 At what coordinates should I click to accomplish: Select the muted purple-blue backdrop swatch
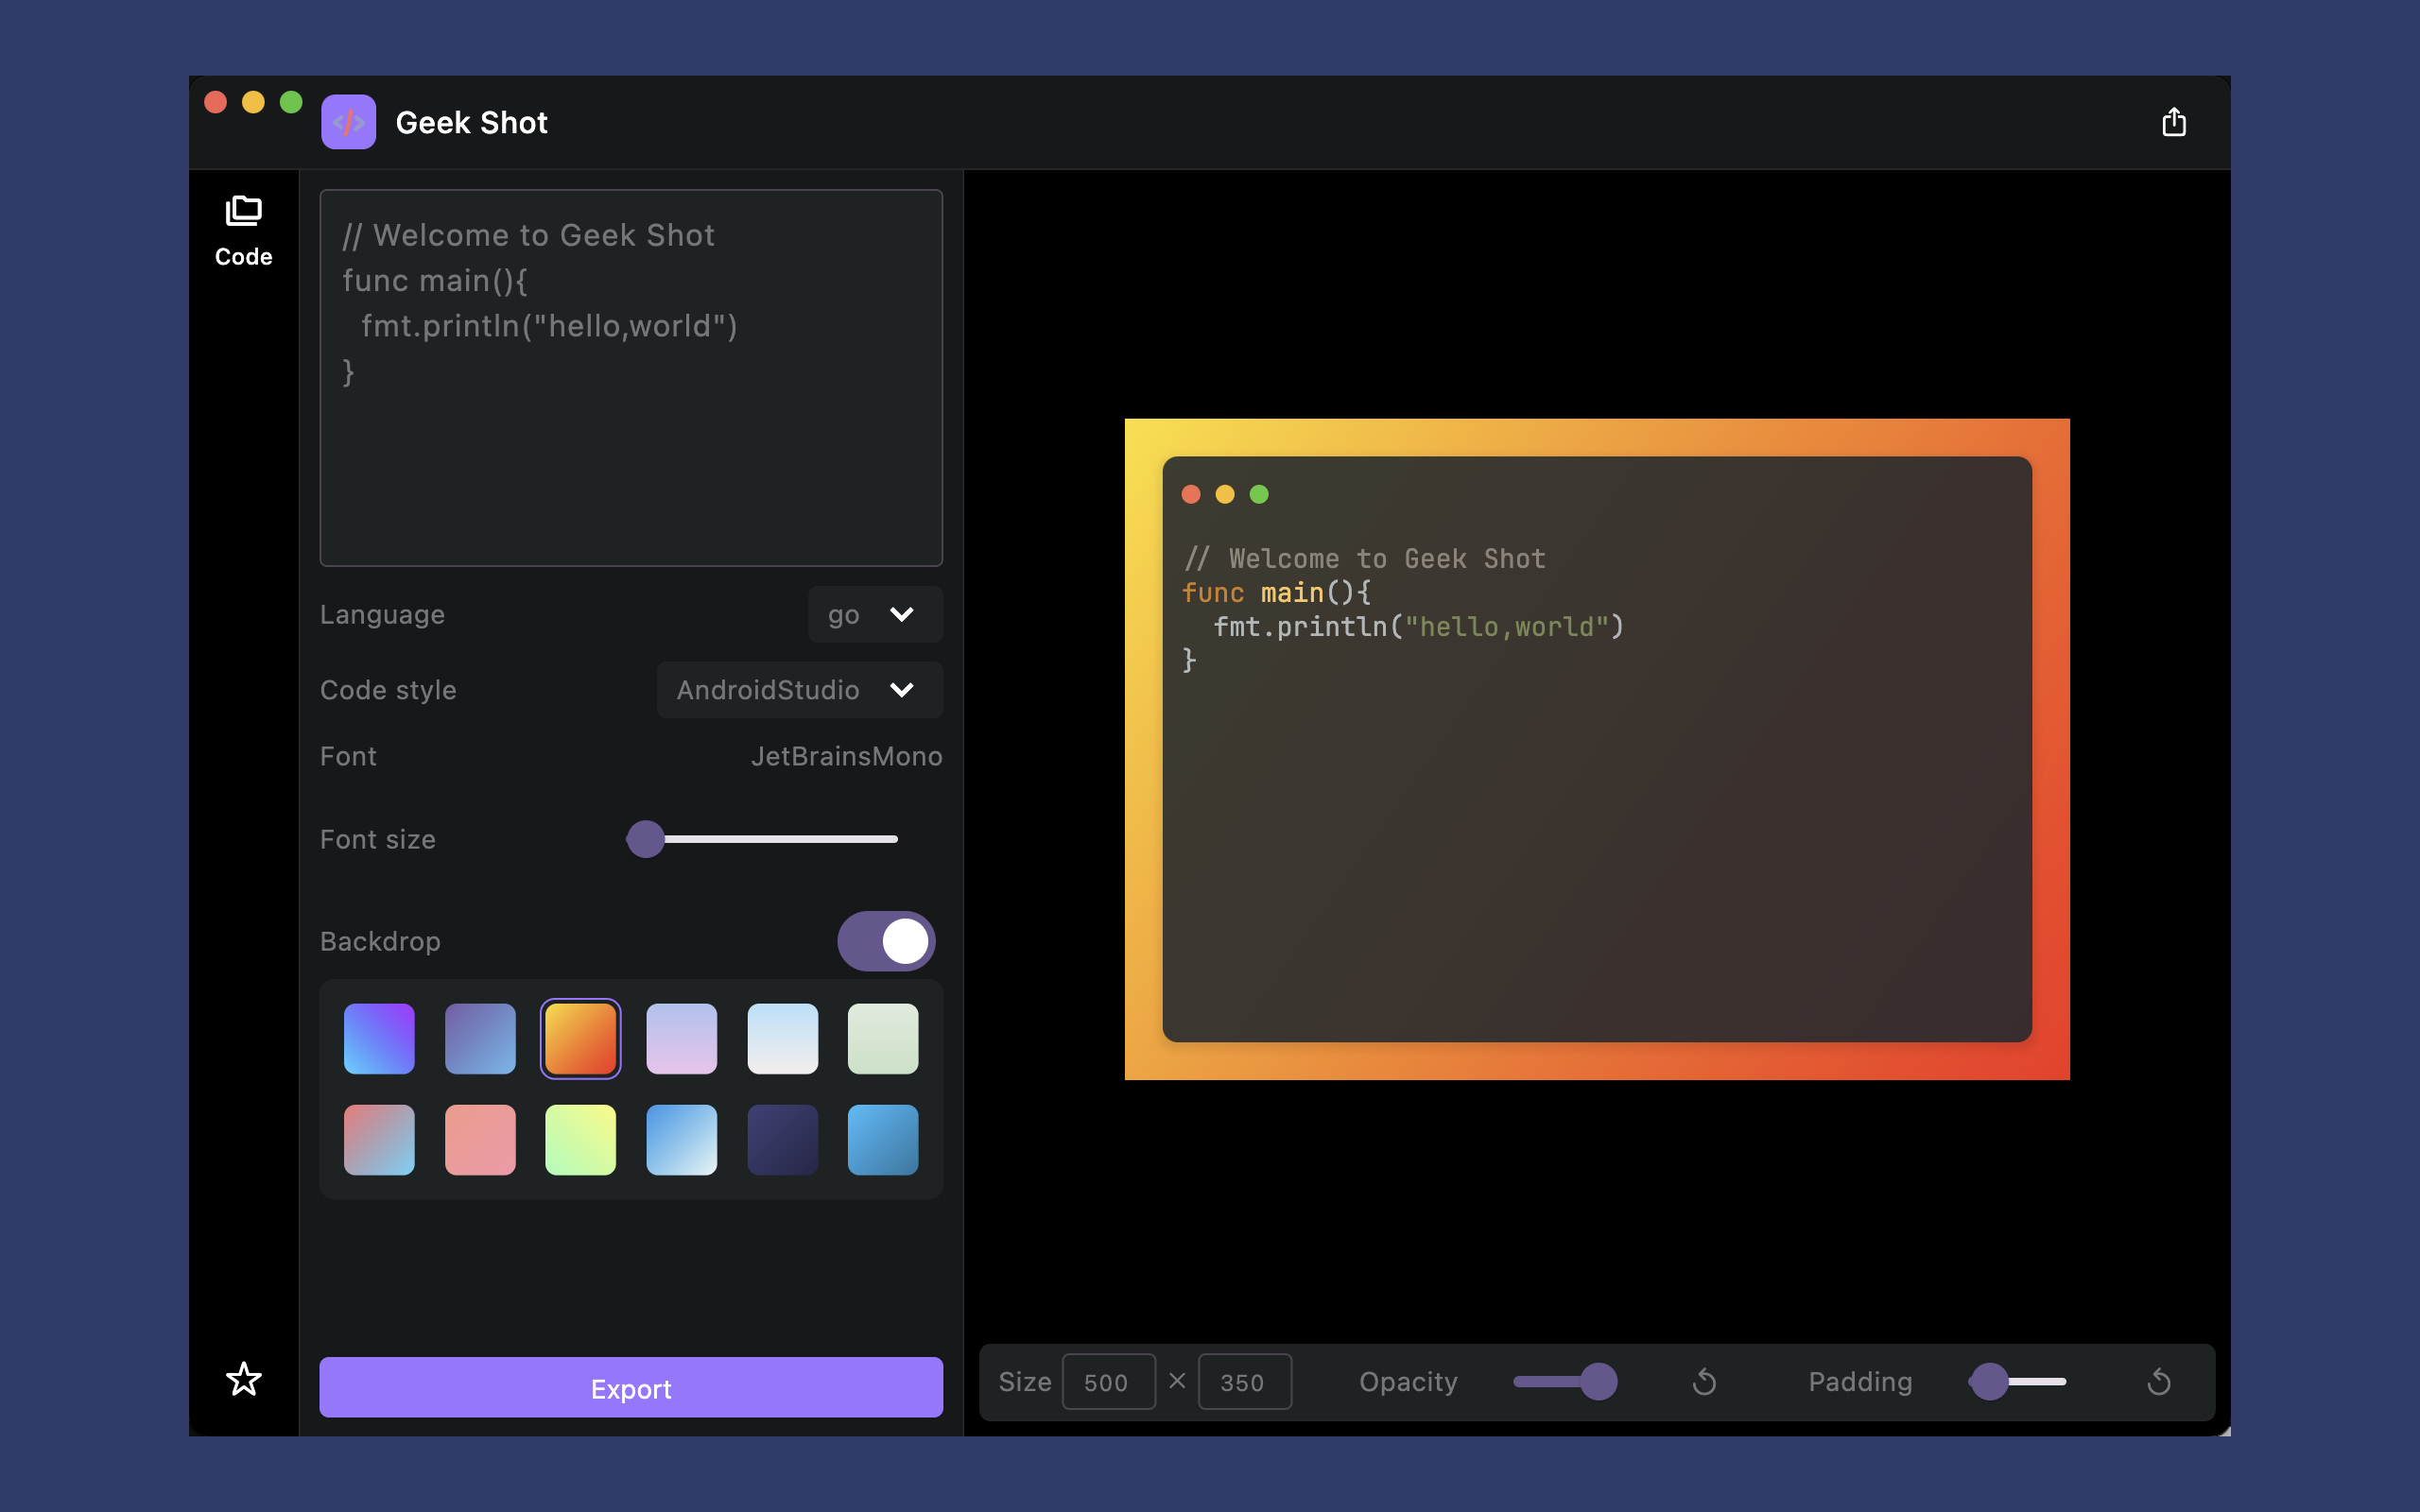[x=480, y=1039]
